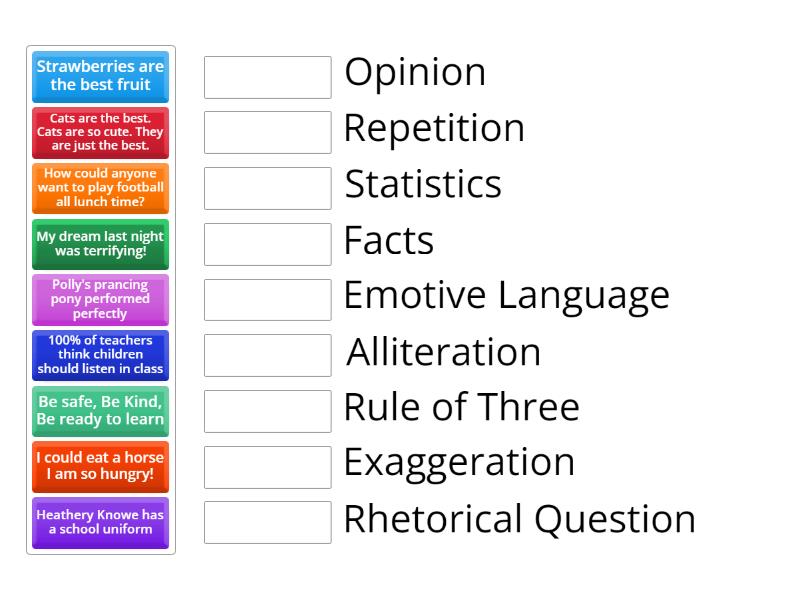The height and width of the screenshot is (600, 800).
Task: Select the answer slot next to Alliteration
Action: click(x=266, y=353)
